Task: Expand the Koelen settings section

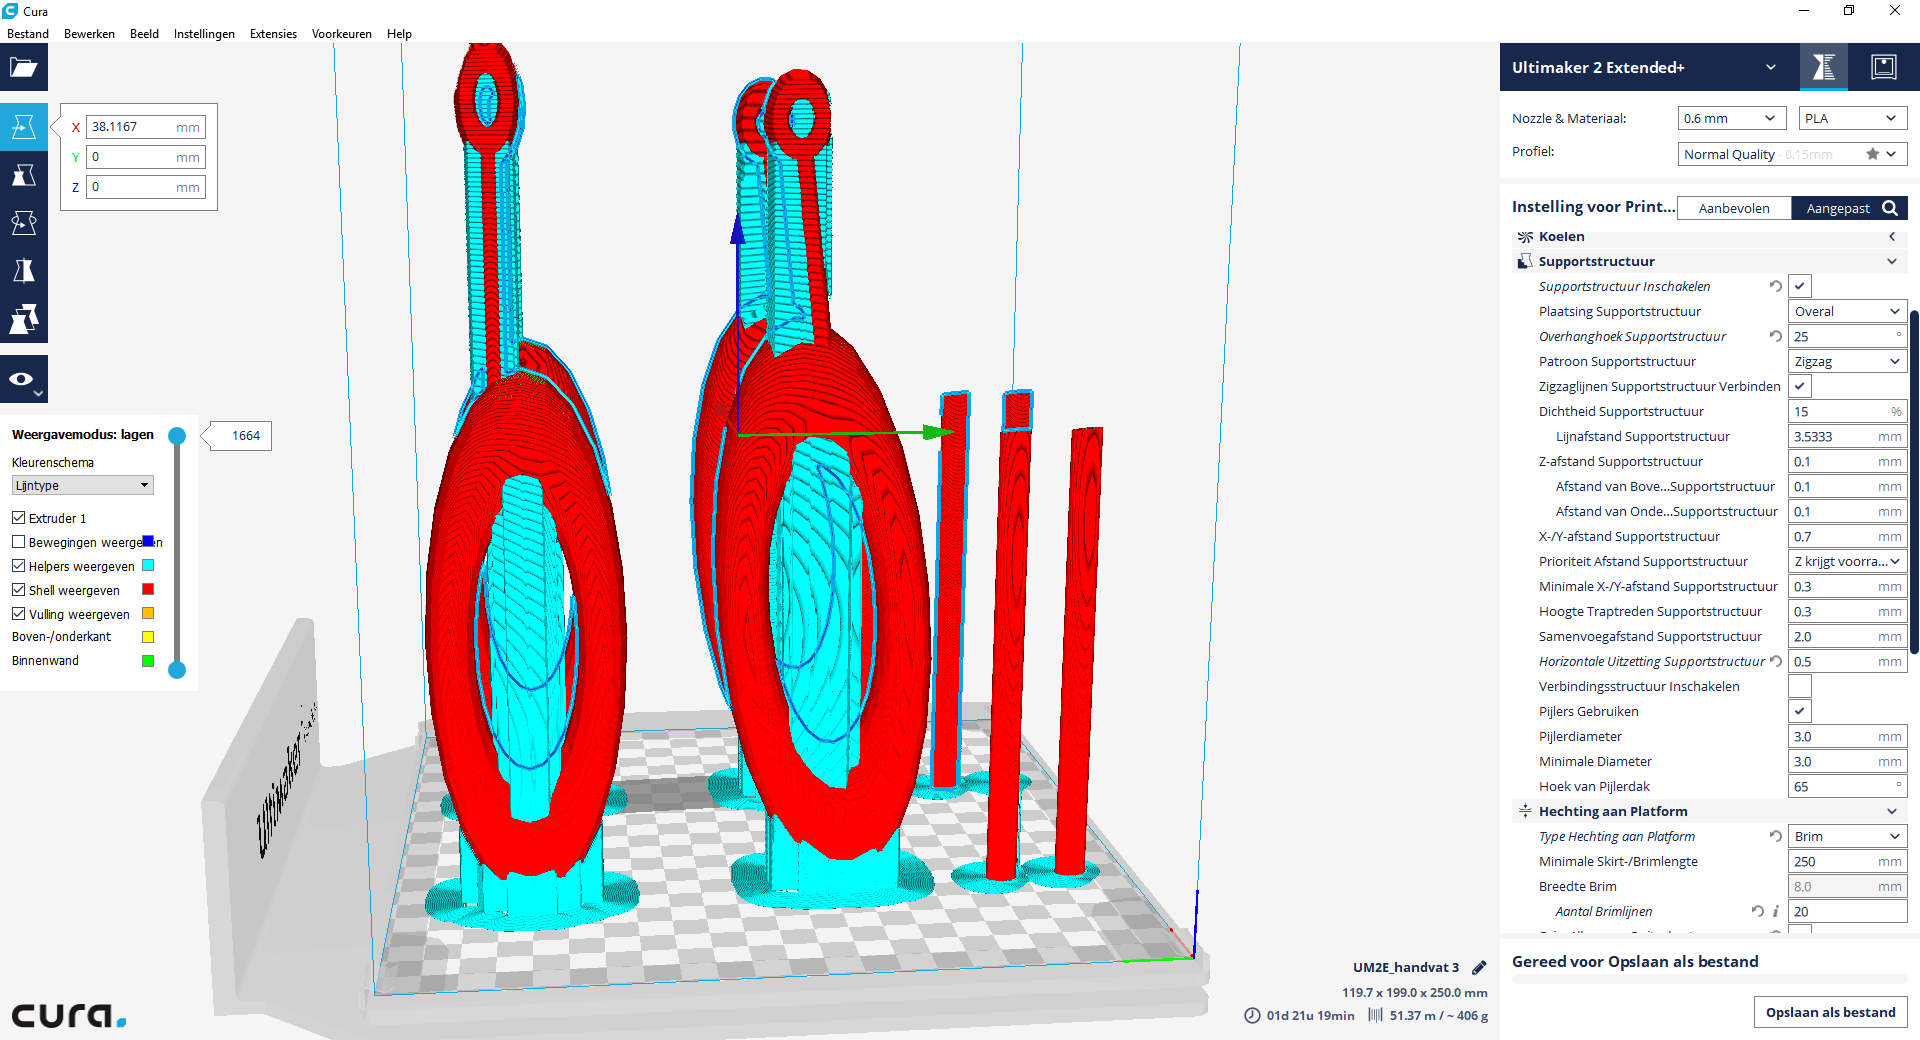Action: [x=1892, y=237]
